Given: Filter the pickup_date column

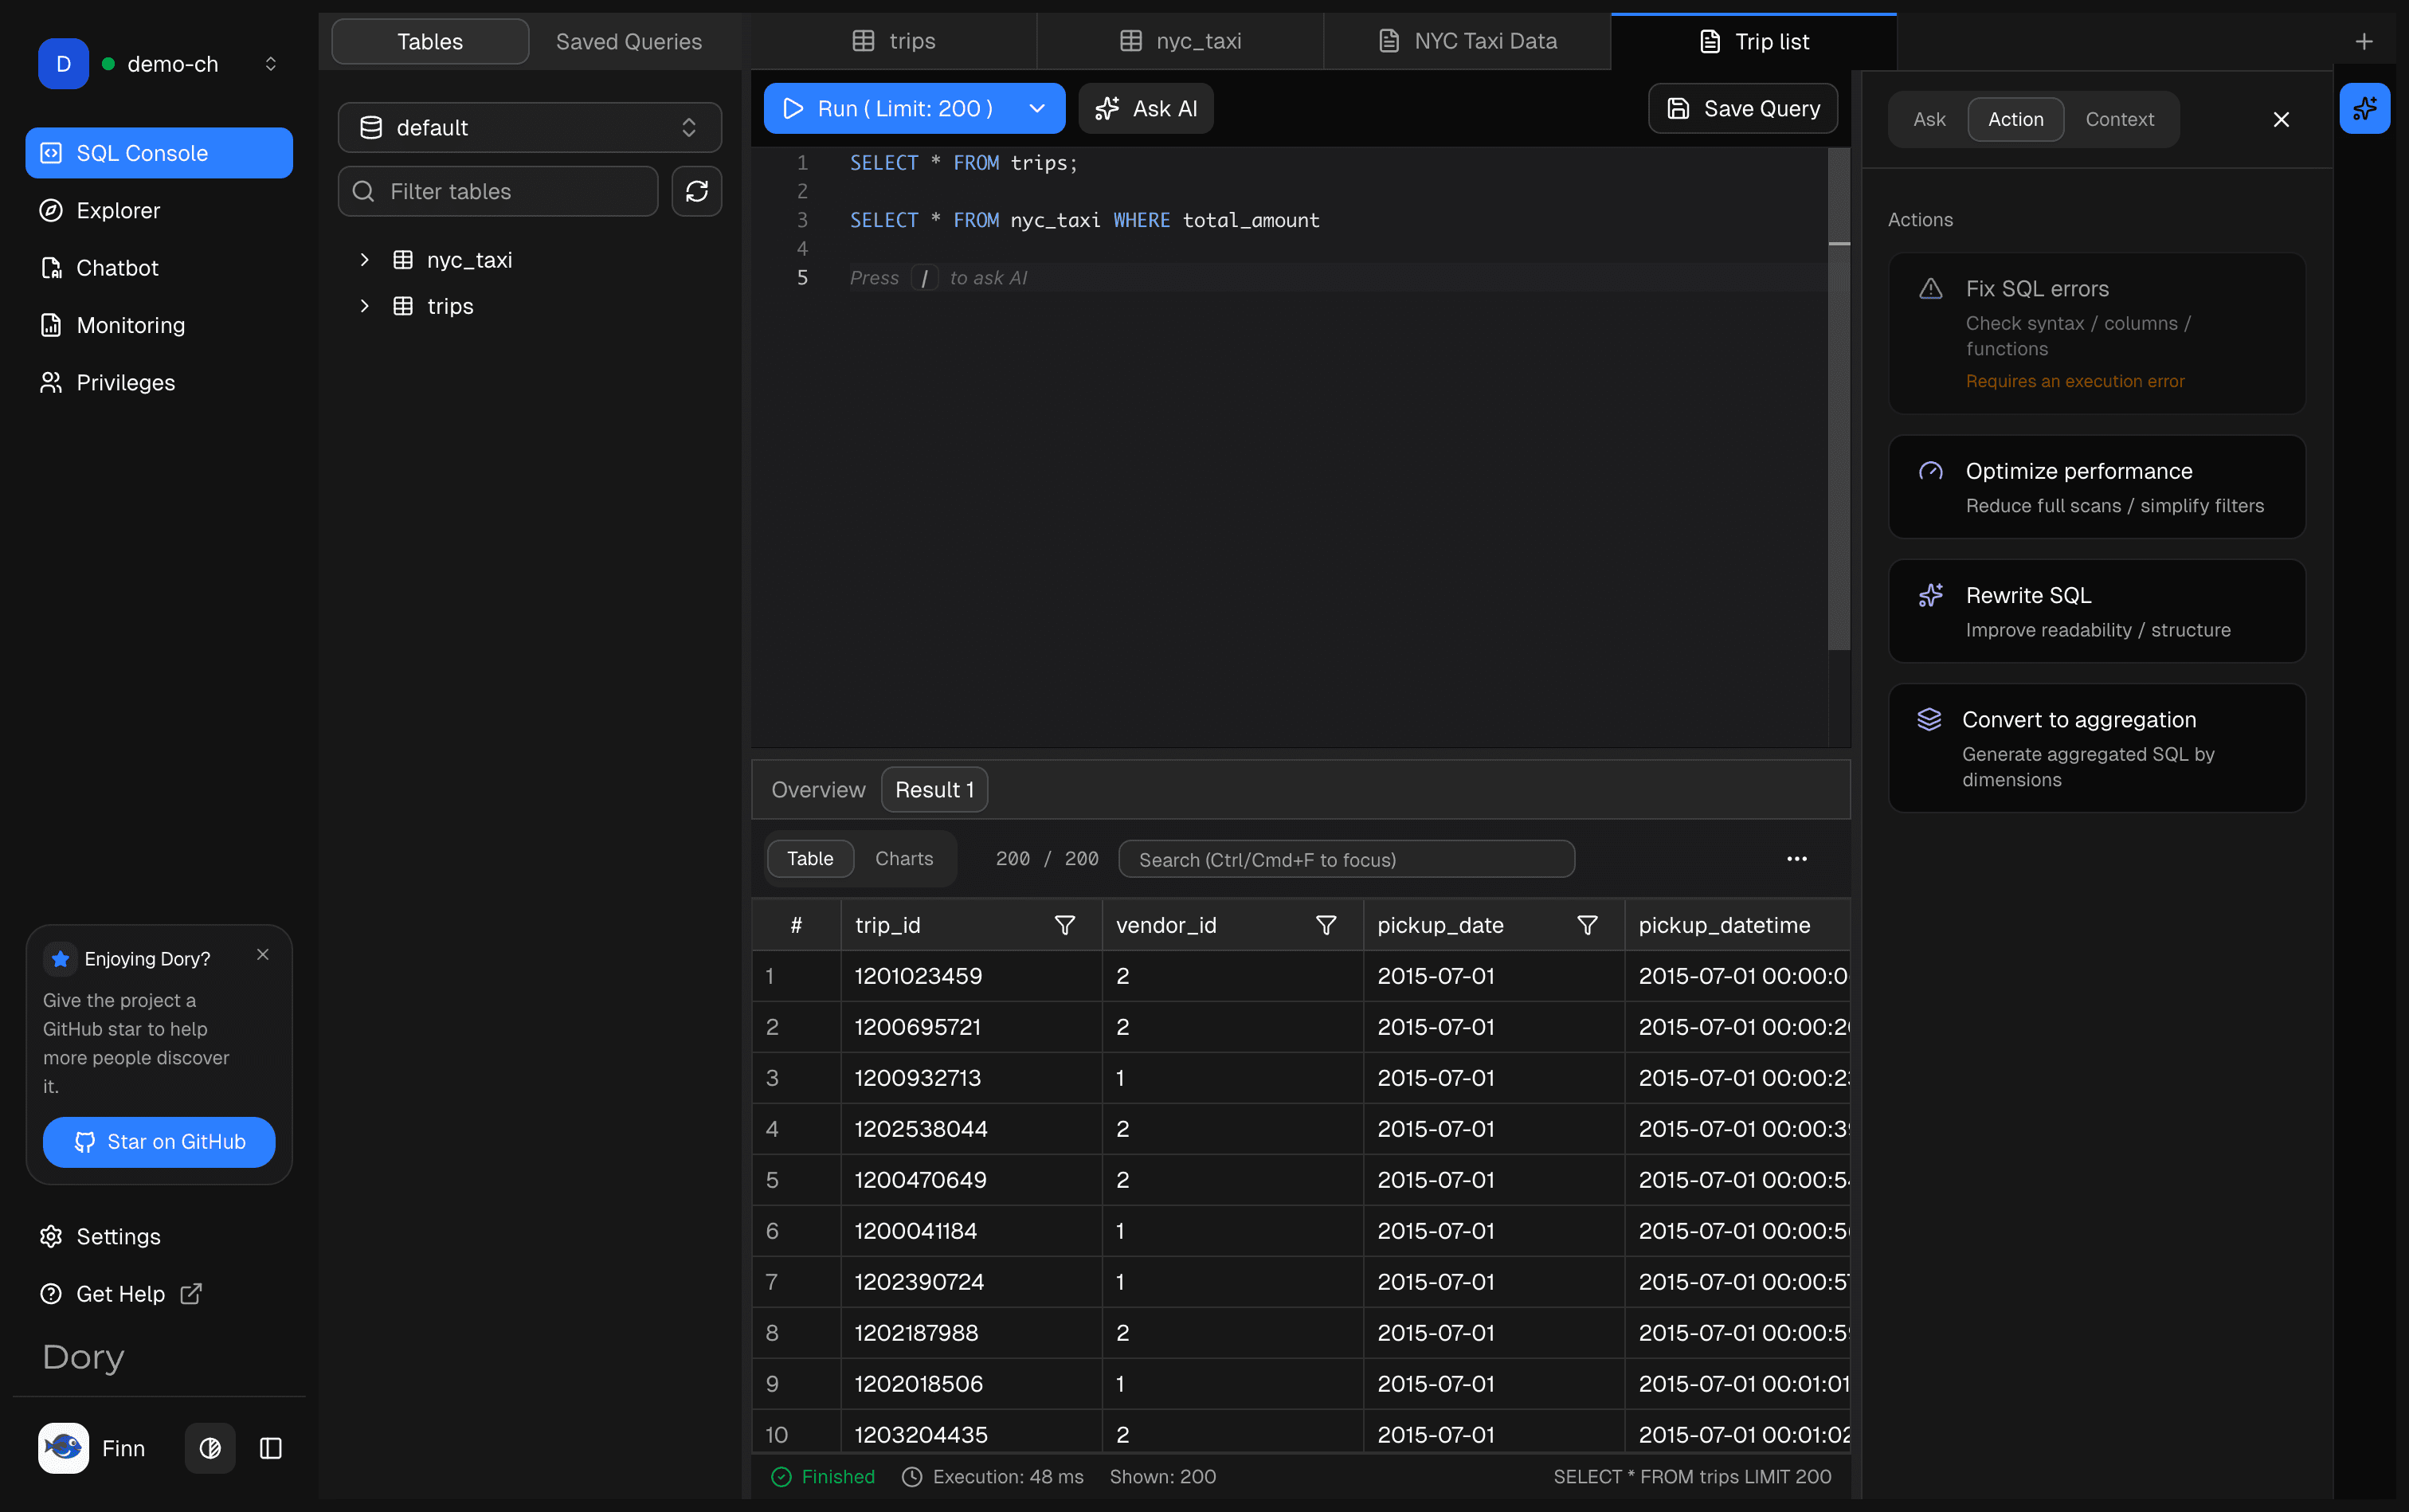Looking at the screenshot, I should click(x=1586, y=925).
